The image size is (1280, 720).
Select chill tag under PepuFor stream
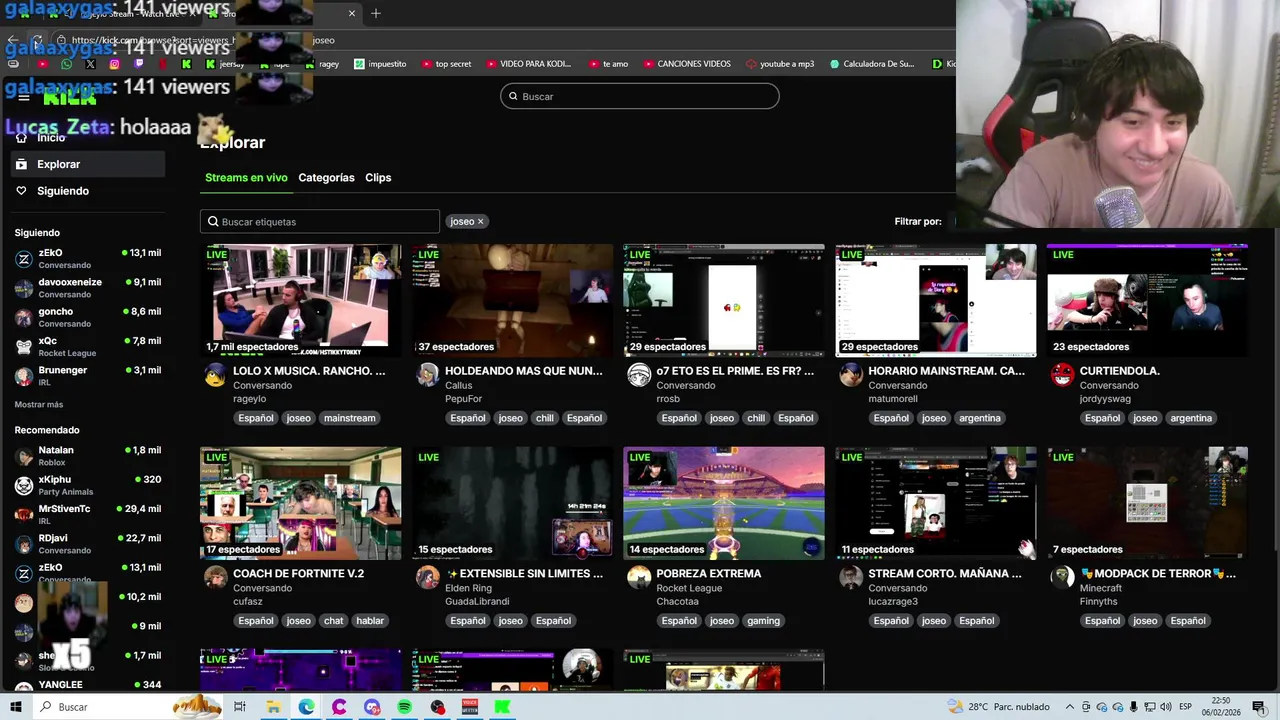point(545,418)
